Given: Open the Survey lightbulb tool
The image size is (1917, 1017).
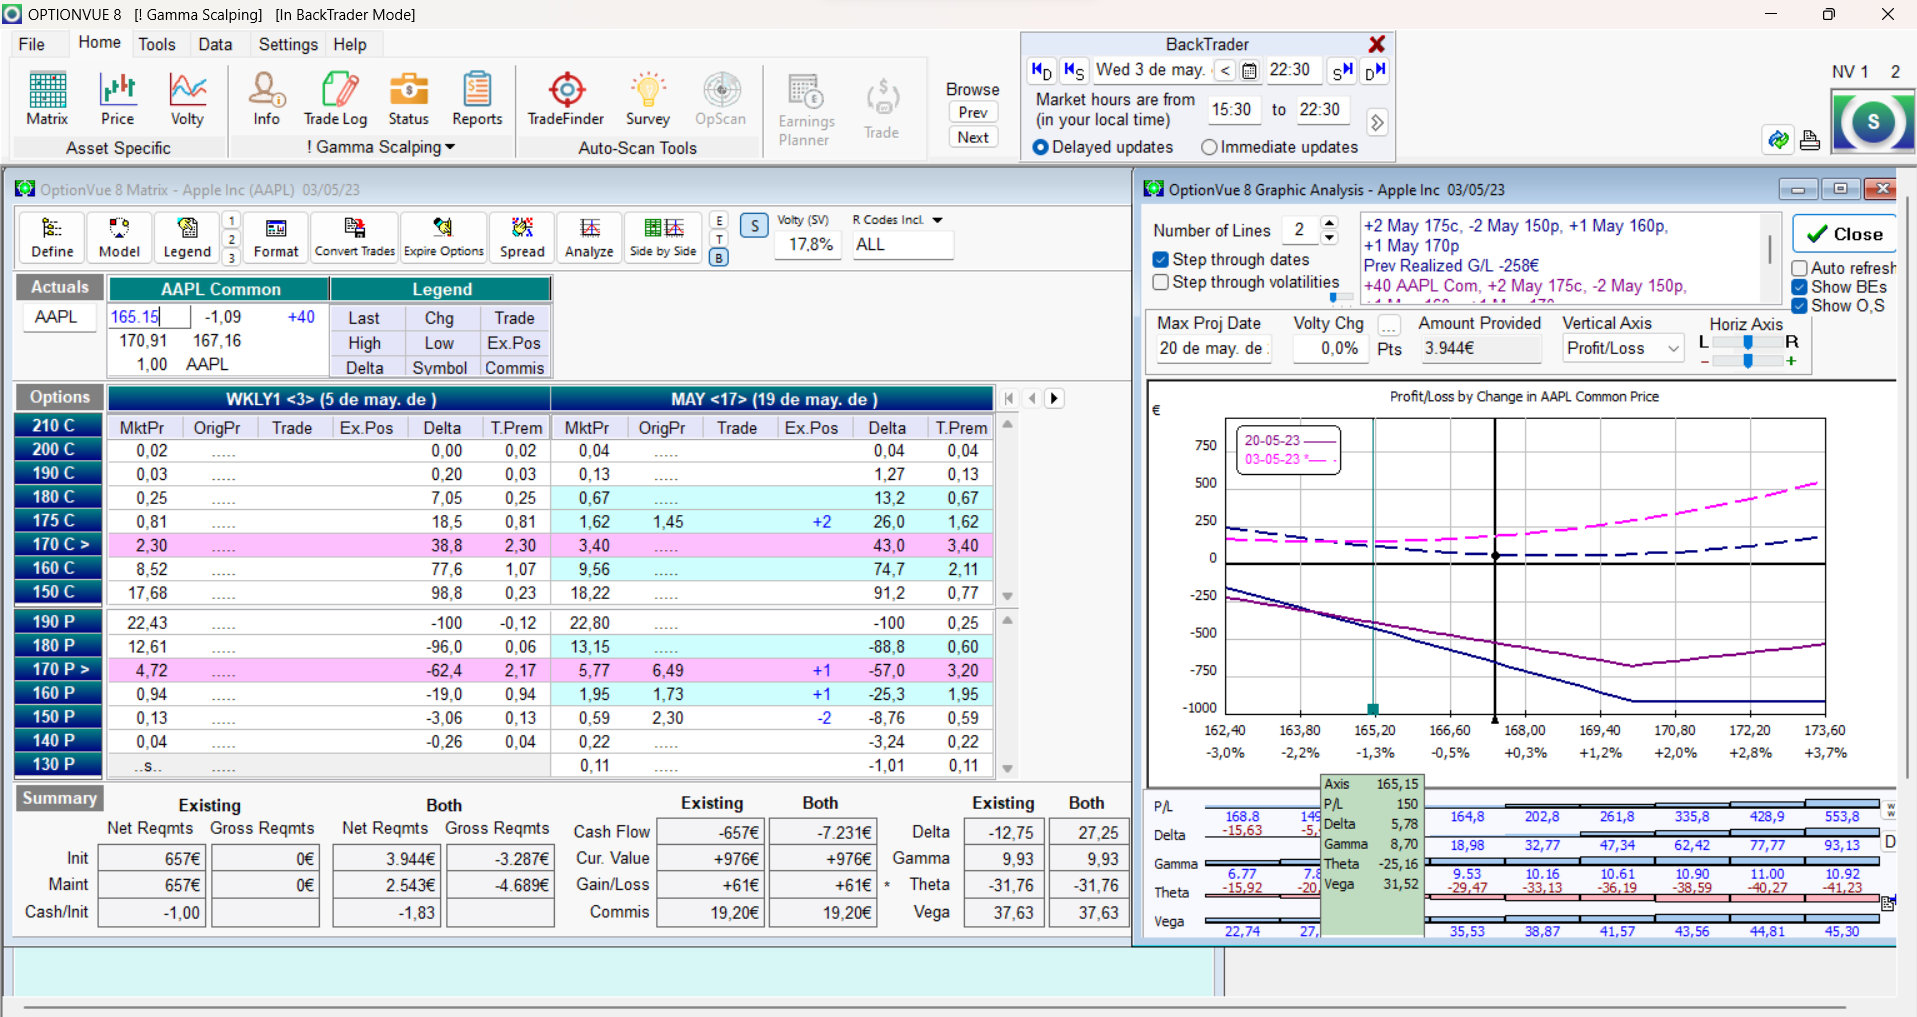Looking at the screenshot, I should pyautogui.click(x=648, y=99).
